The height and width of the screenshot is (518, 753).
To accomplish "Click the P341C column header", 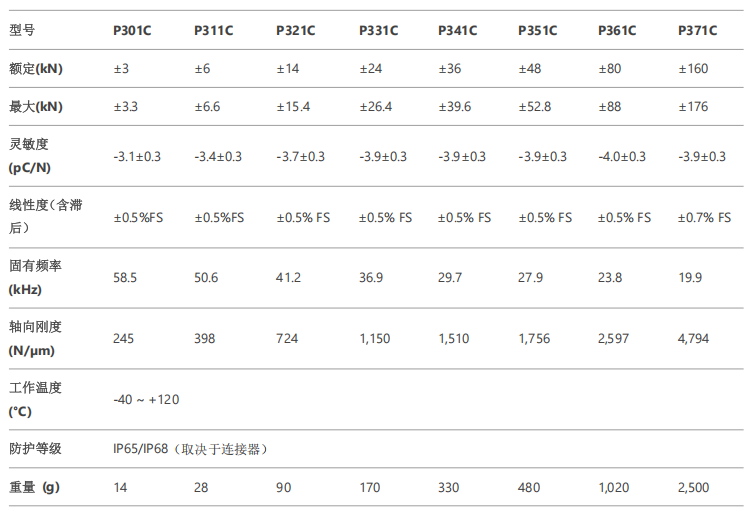I will (458, 30).
